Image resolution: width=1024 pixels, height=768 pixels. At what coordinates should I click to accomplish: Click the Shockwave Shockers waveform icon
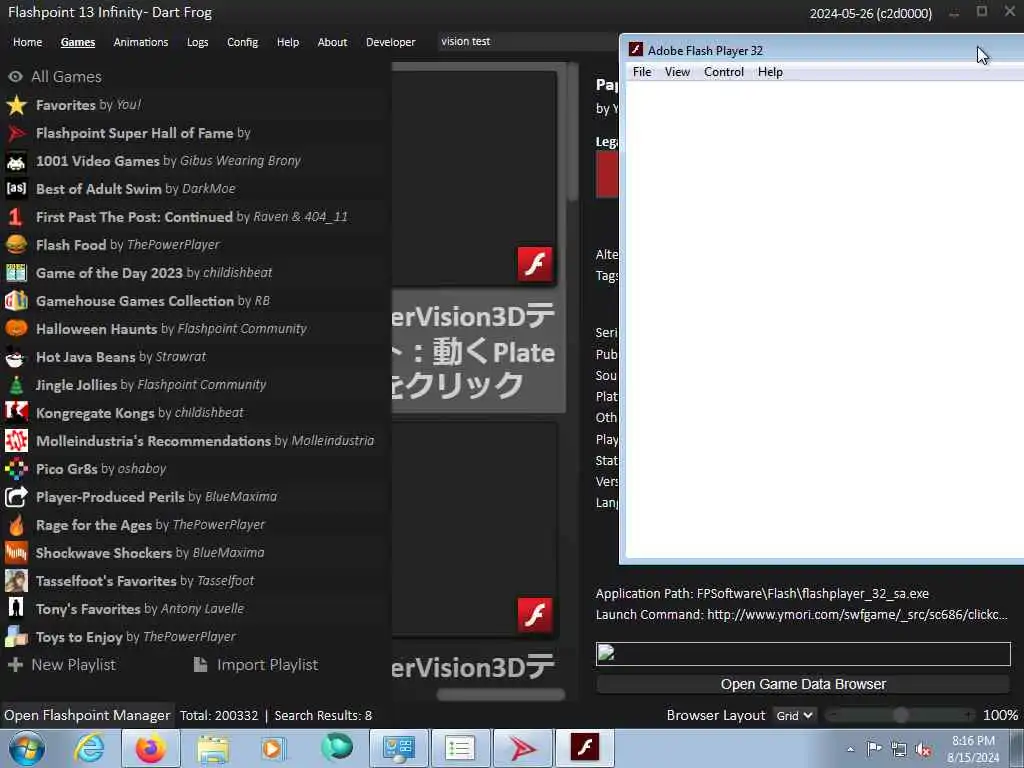[16, 553]
